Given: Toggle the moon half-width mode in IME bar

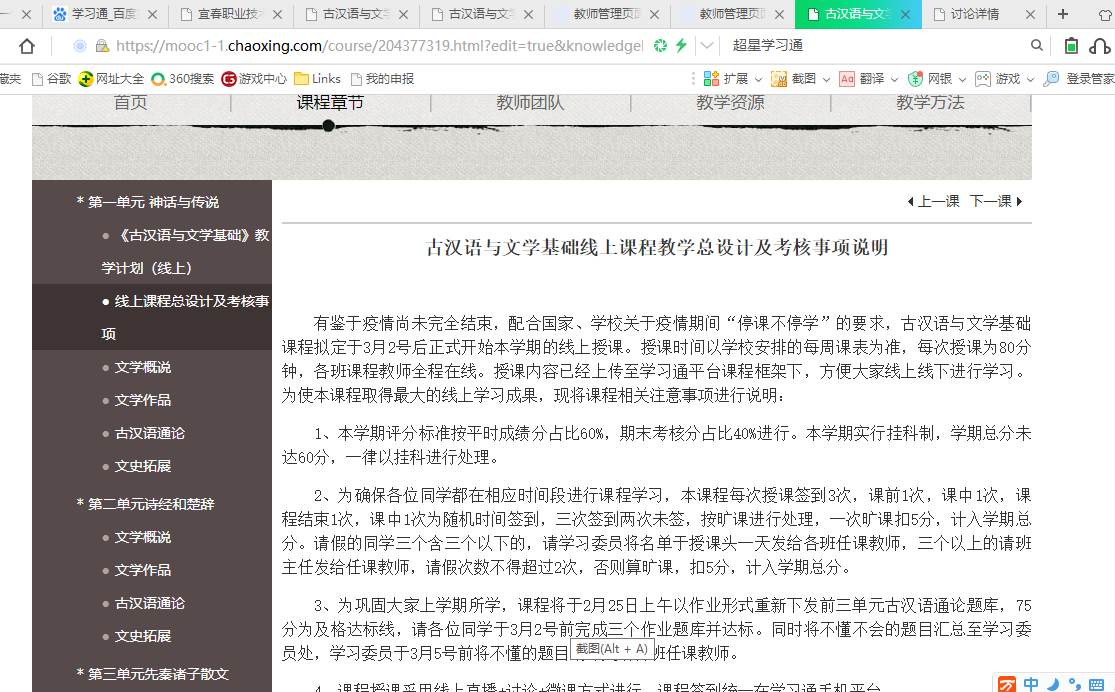Looking at the screenshot, I should click(x=1053, y=684).
